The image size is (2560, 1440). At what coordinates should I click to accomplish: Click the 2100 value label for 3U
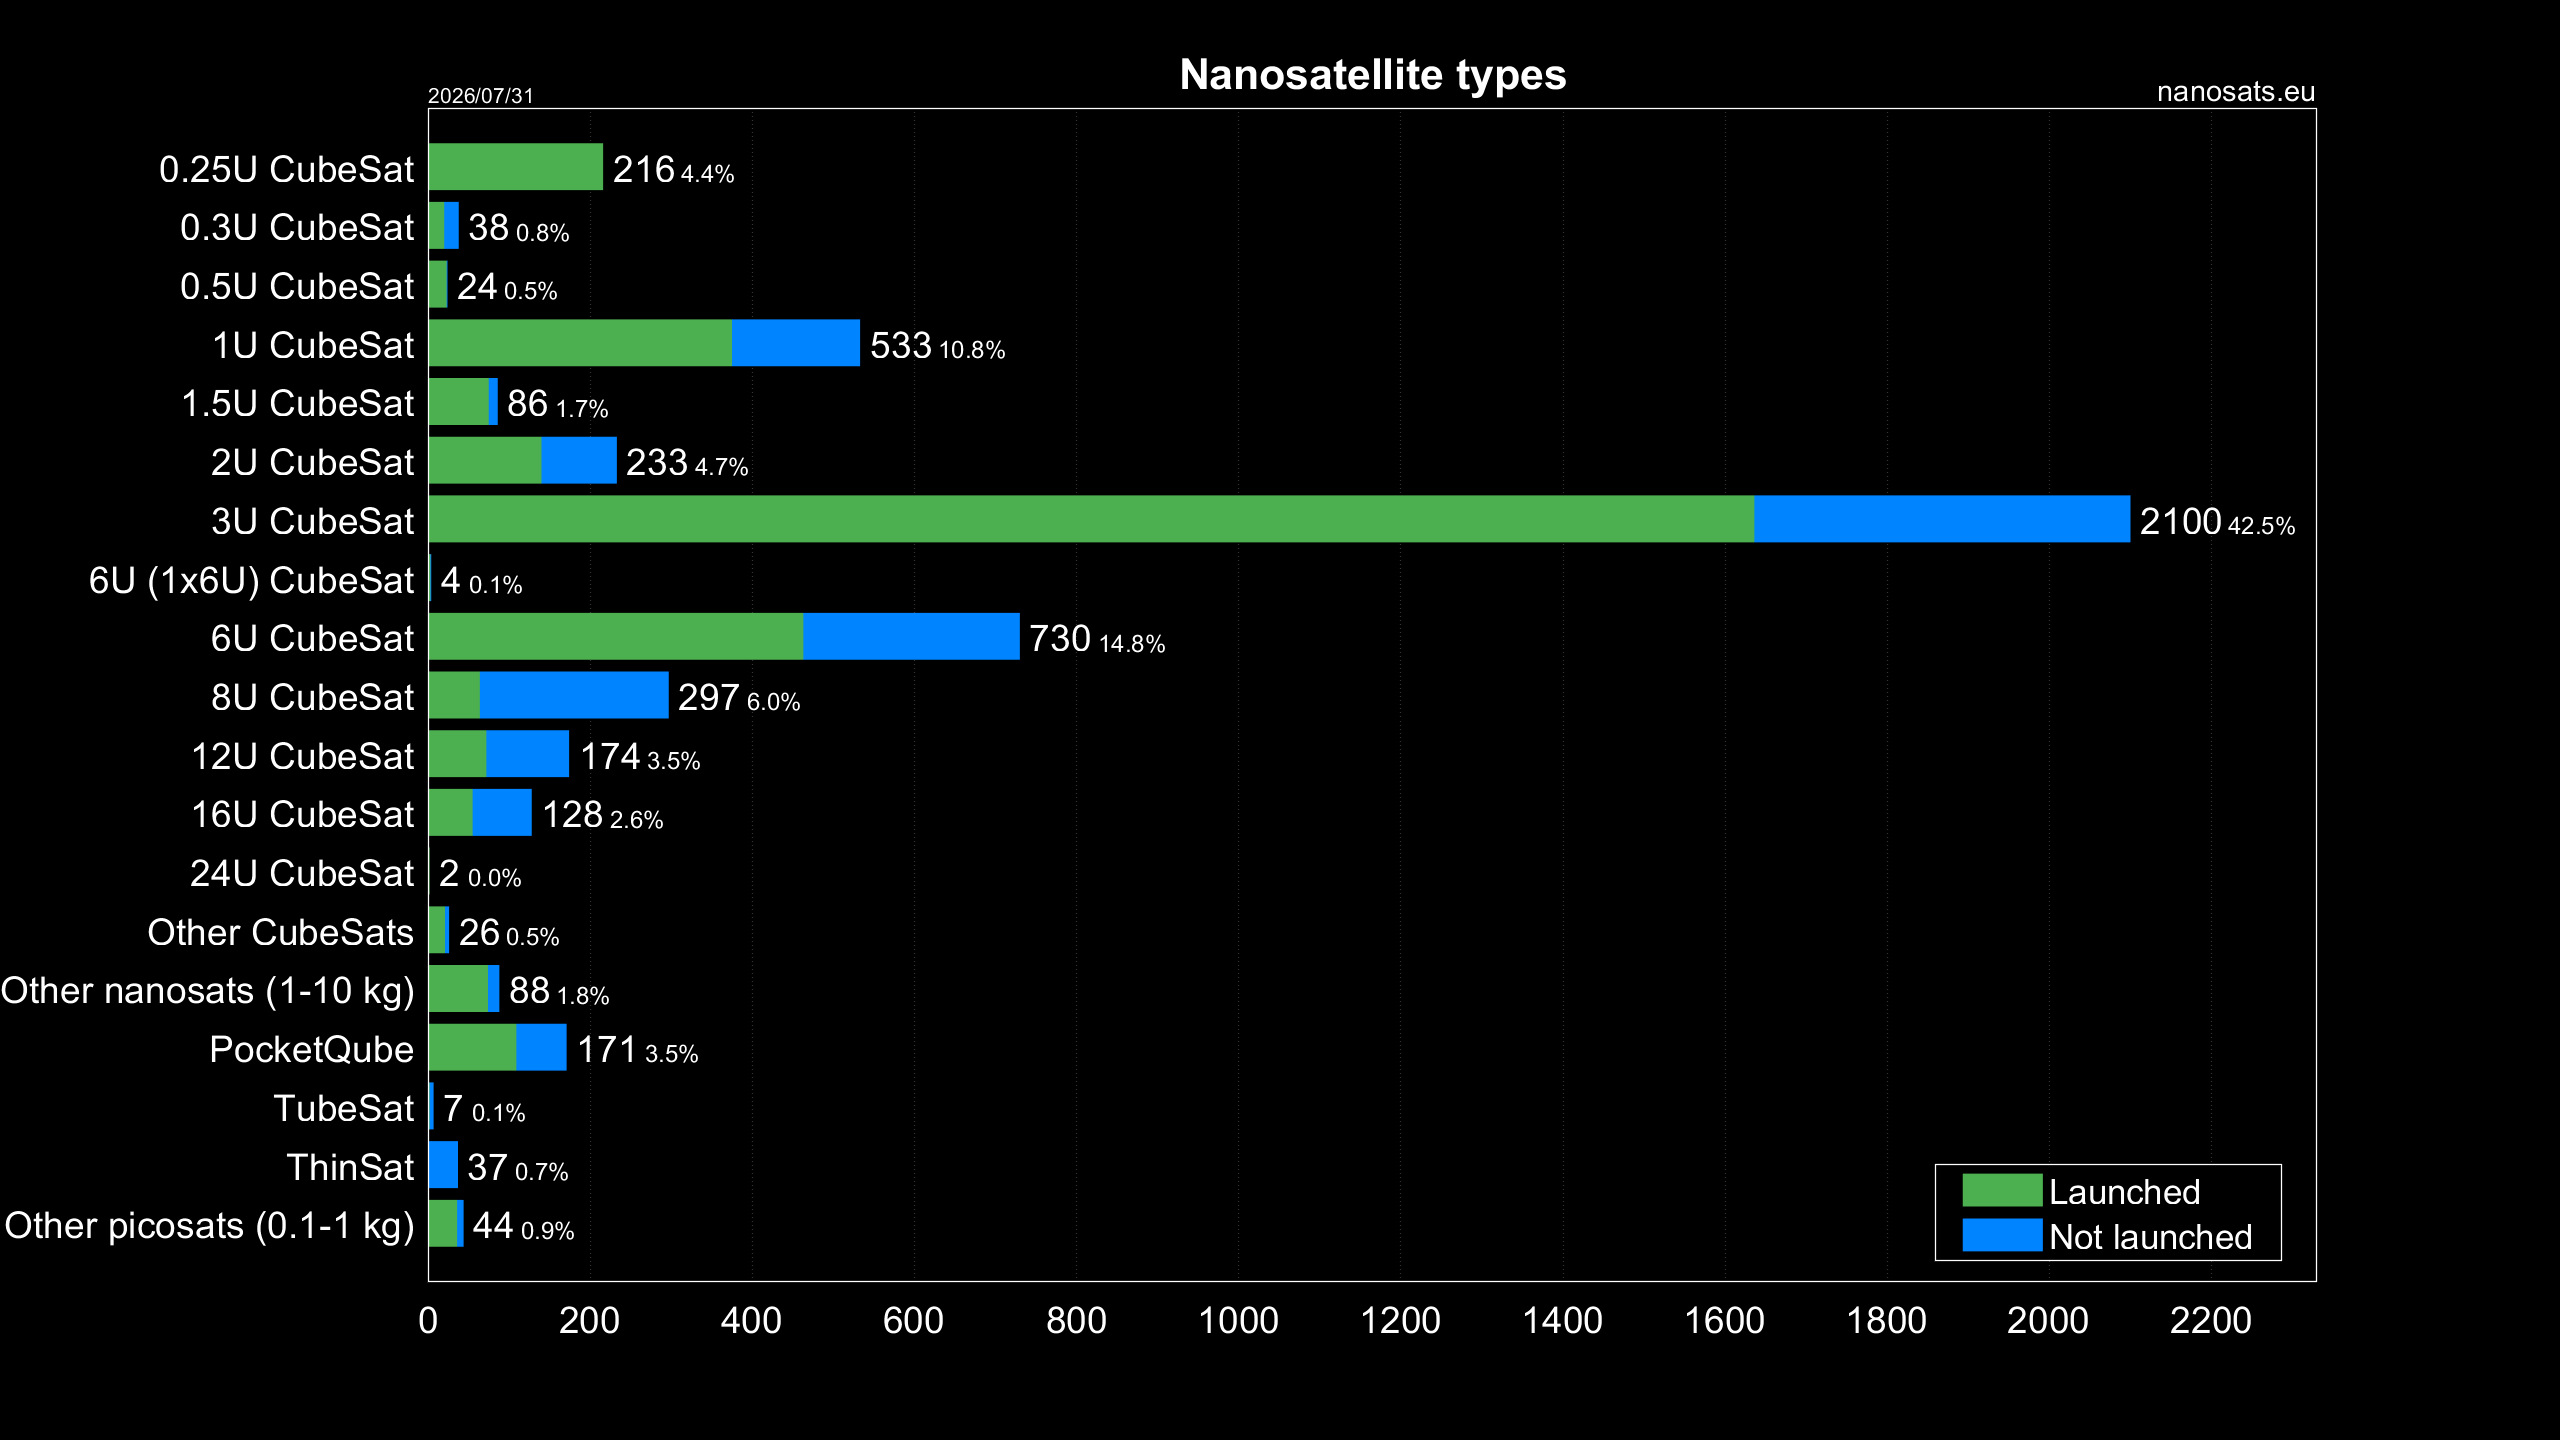pos(2180,521)
